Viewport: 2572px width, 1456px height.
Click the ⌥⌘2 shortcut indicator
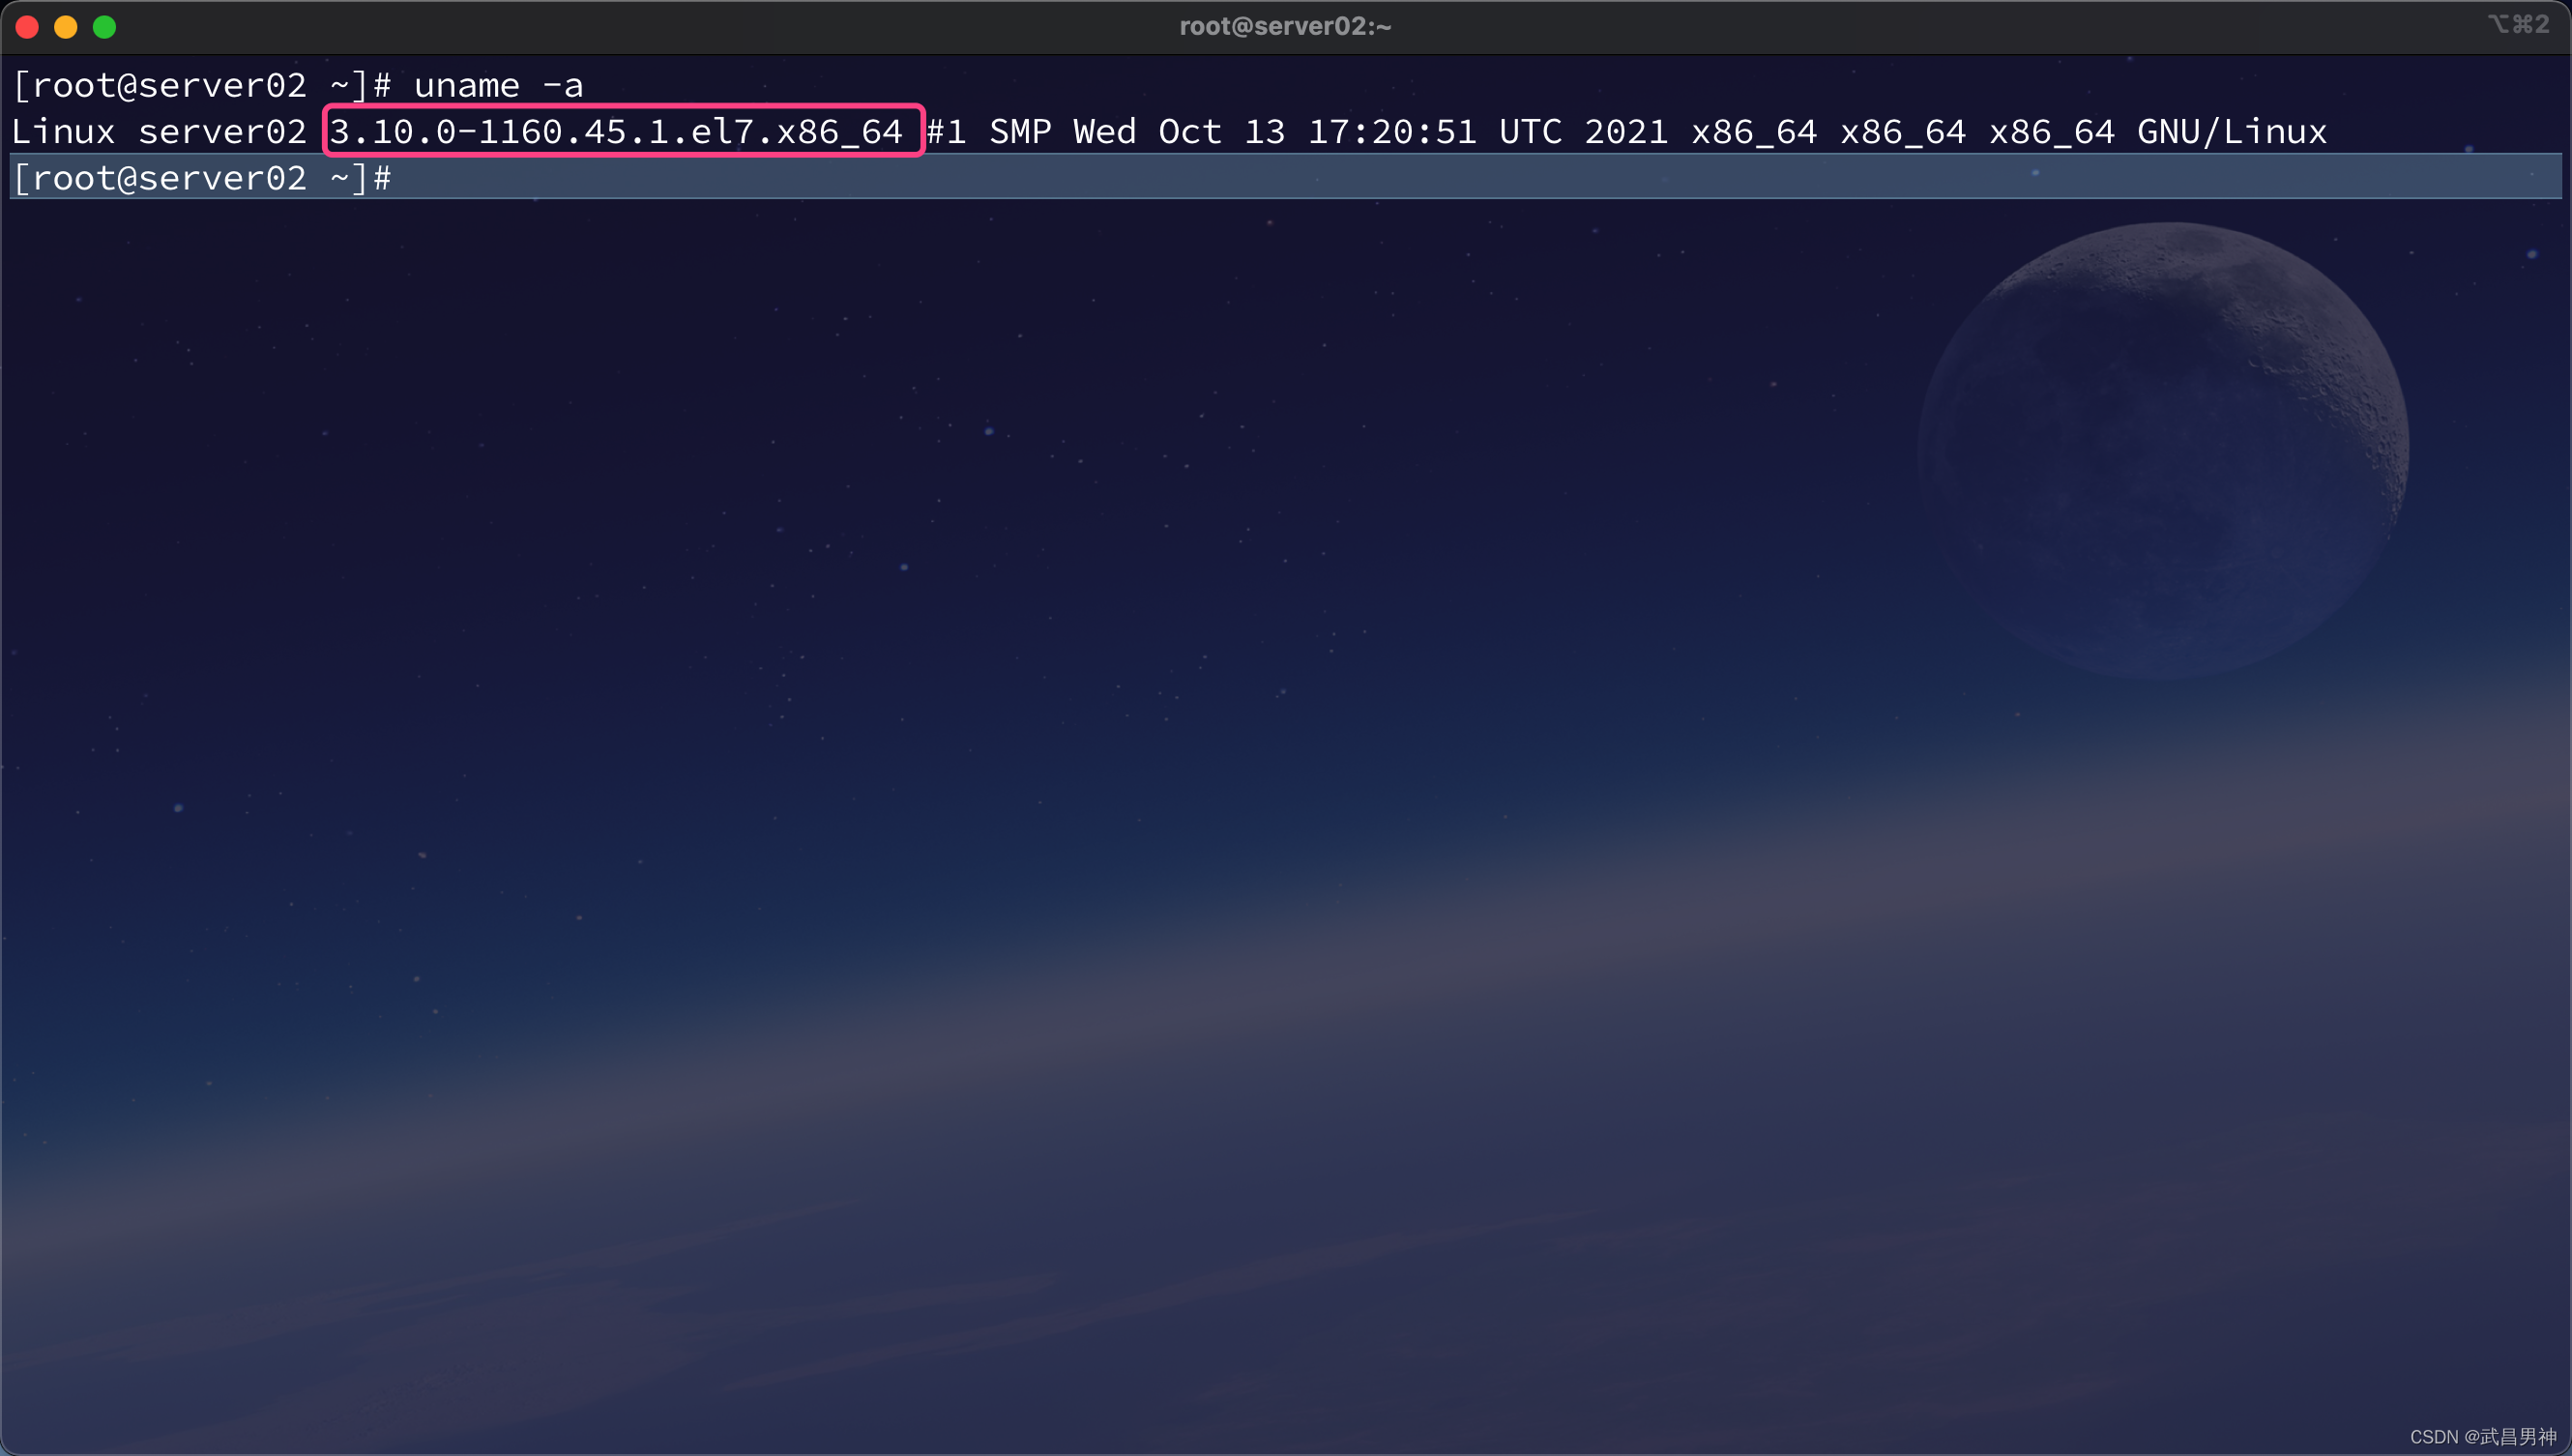click(x=2518, y=24)
